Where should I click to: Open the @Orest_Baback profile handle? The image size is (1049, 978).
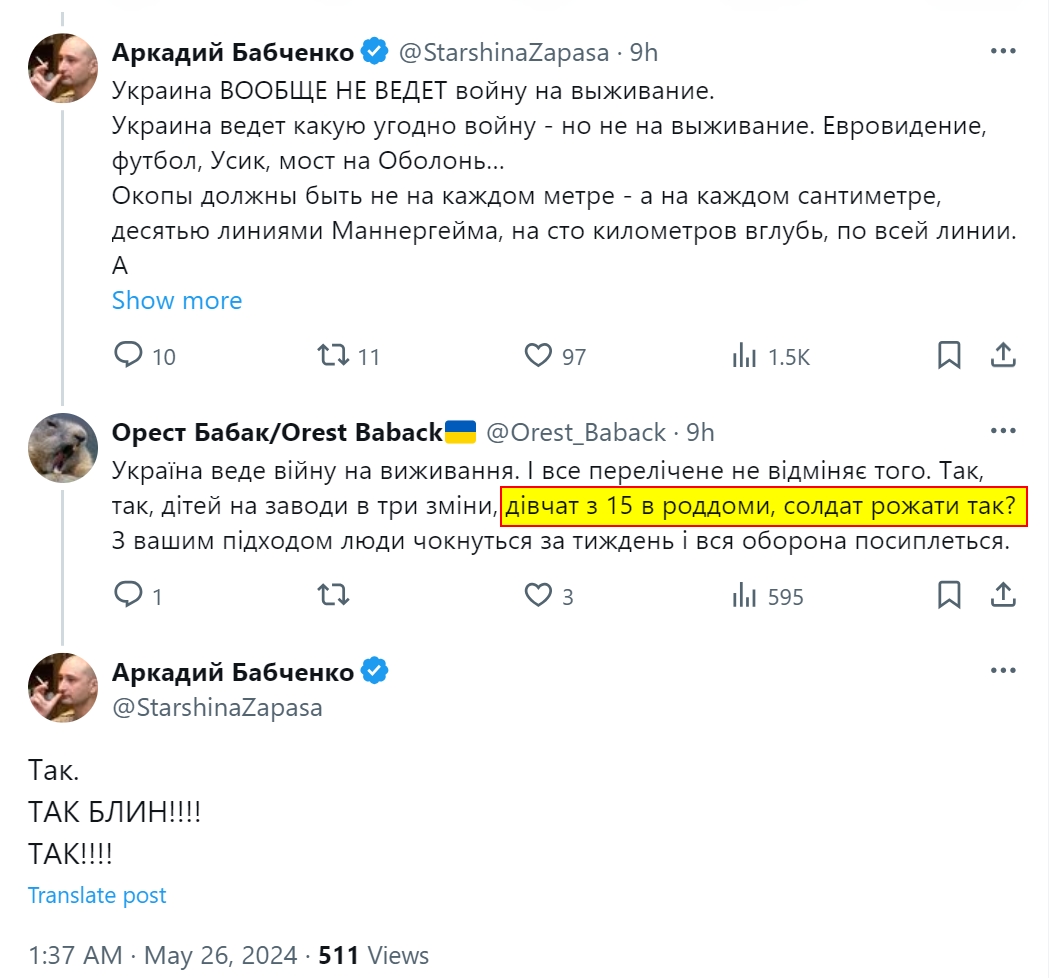click(x=575, y=432)
